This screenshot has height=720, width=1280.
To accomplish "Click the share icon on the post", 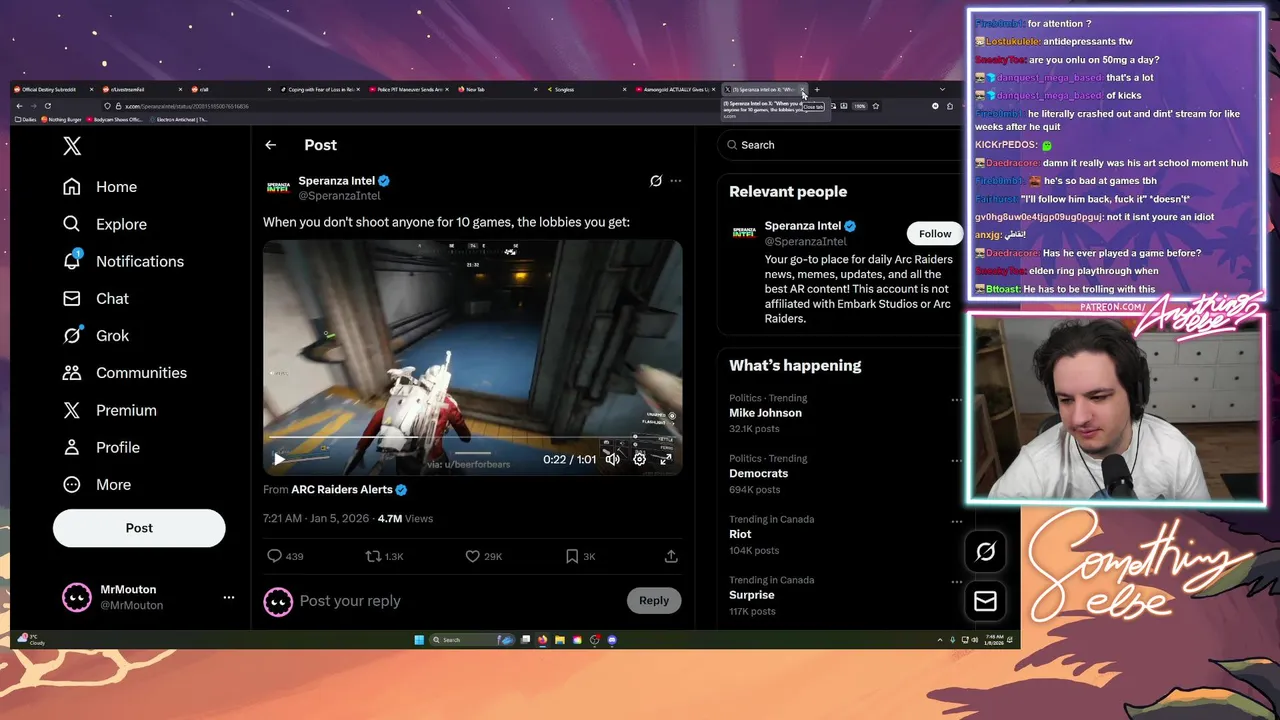I will (x=671, y=556).
